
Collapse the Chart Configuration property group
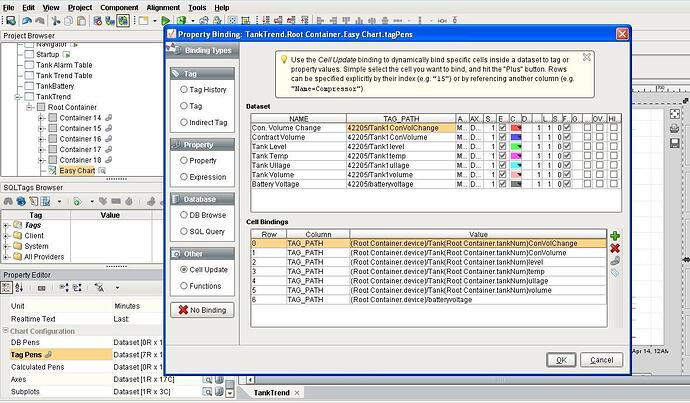click(x=6, y=330)
